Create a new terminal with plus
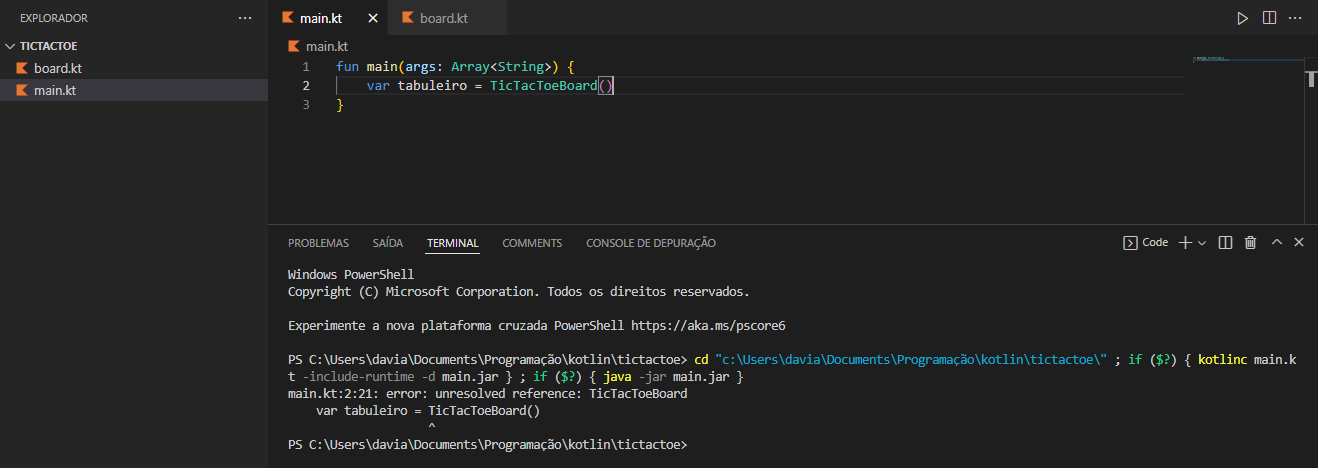This screenshot has width=1318, height=468. point(1185,242)
